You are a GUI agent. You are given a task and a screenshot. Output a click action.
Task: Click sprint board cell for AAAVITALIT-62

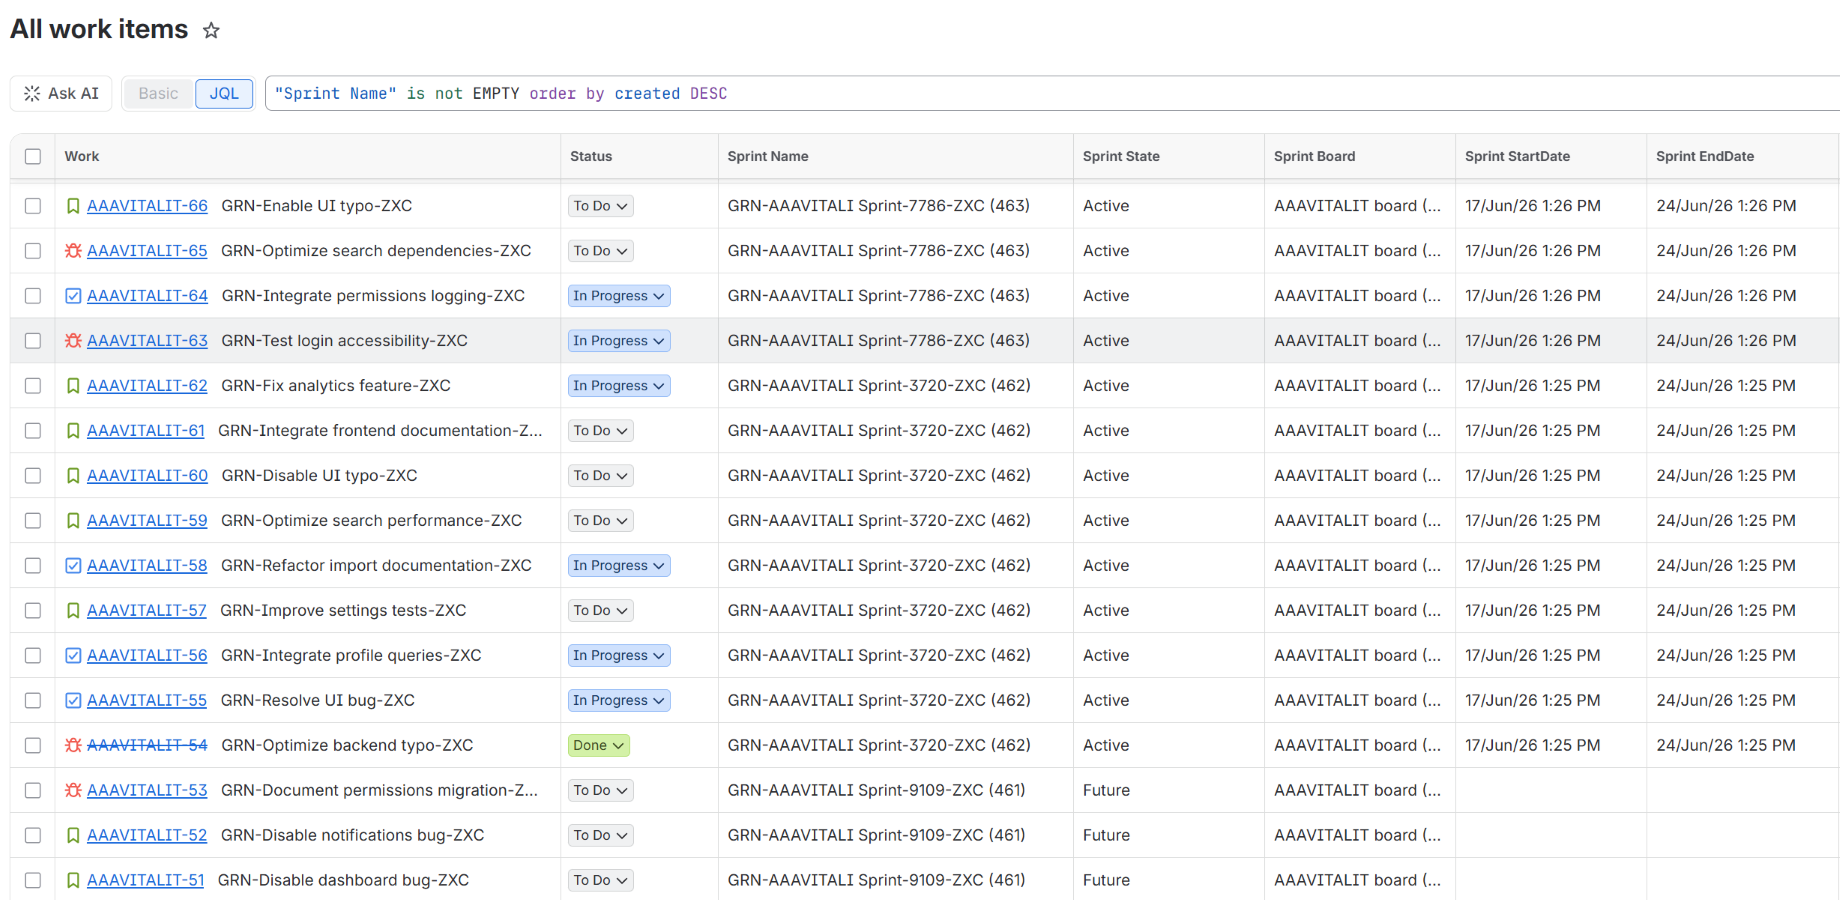[x=1358, y=386]
